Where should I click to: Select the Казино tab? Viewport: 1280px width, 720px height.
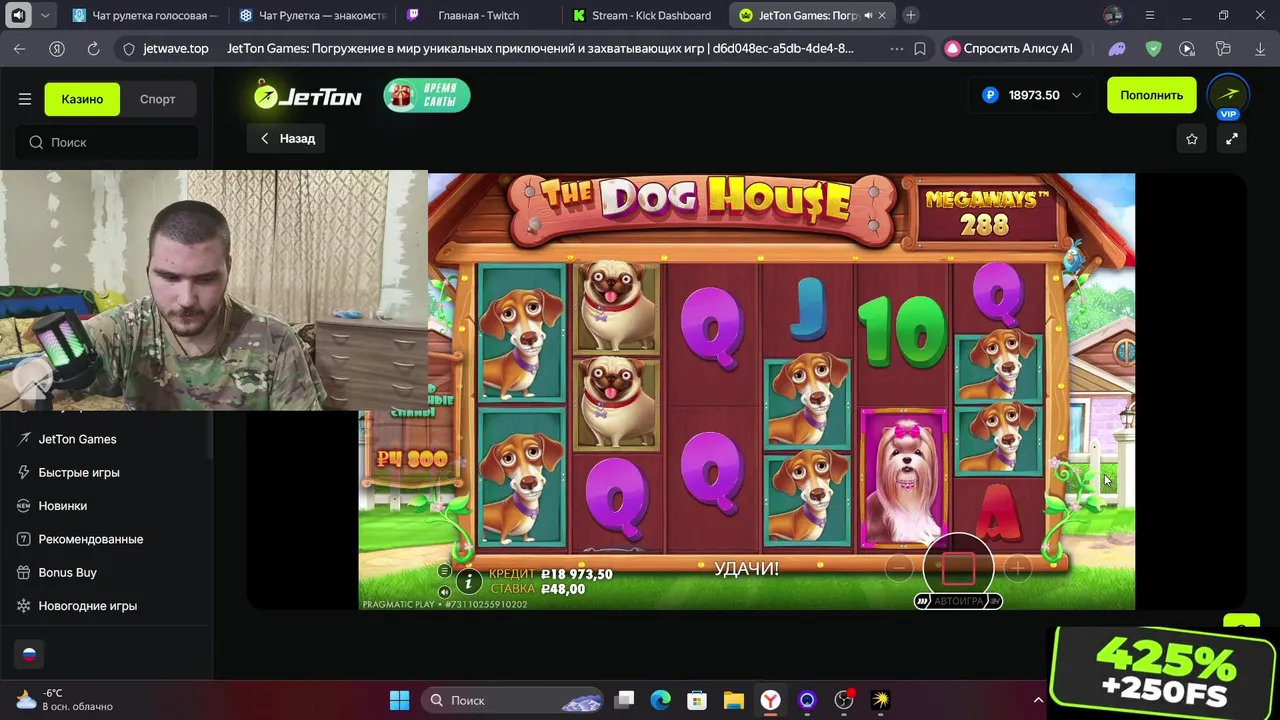82,99
